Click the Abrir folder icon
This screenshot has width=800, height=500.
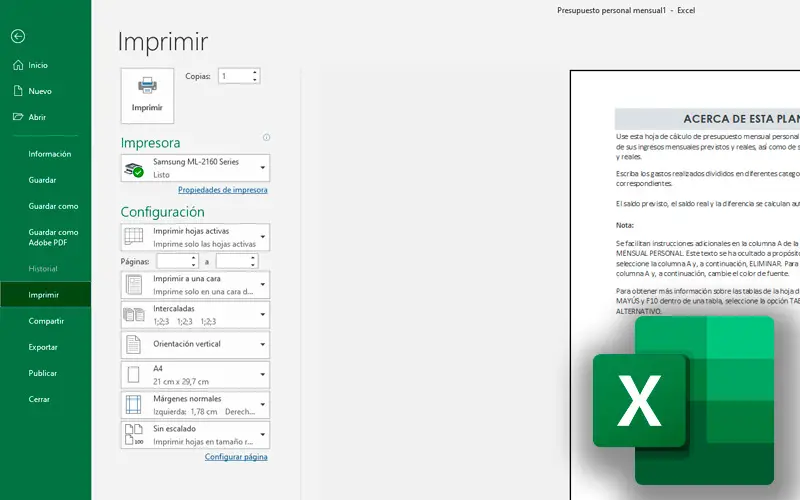[x=18, y=117]
